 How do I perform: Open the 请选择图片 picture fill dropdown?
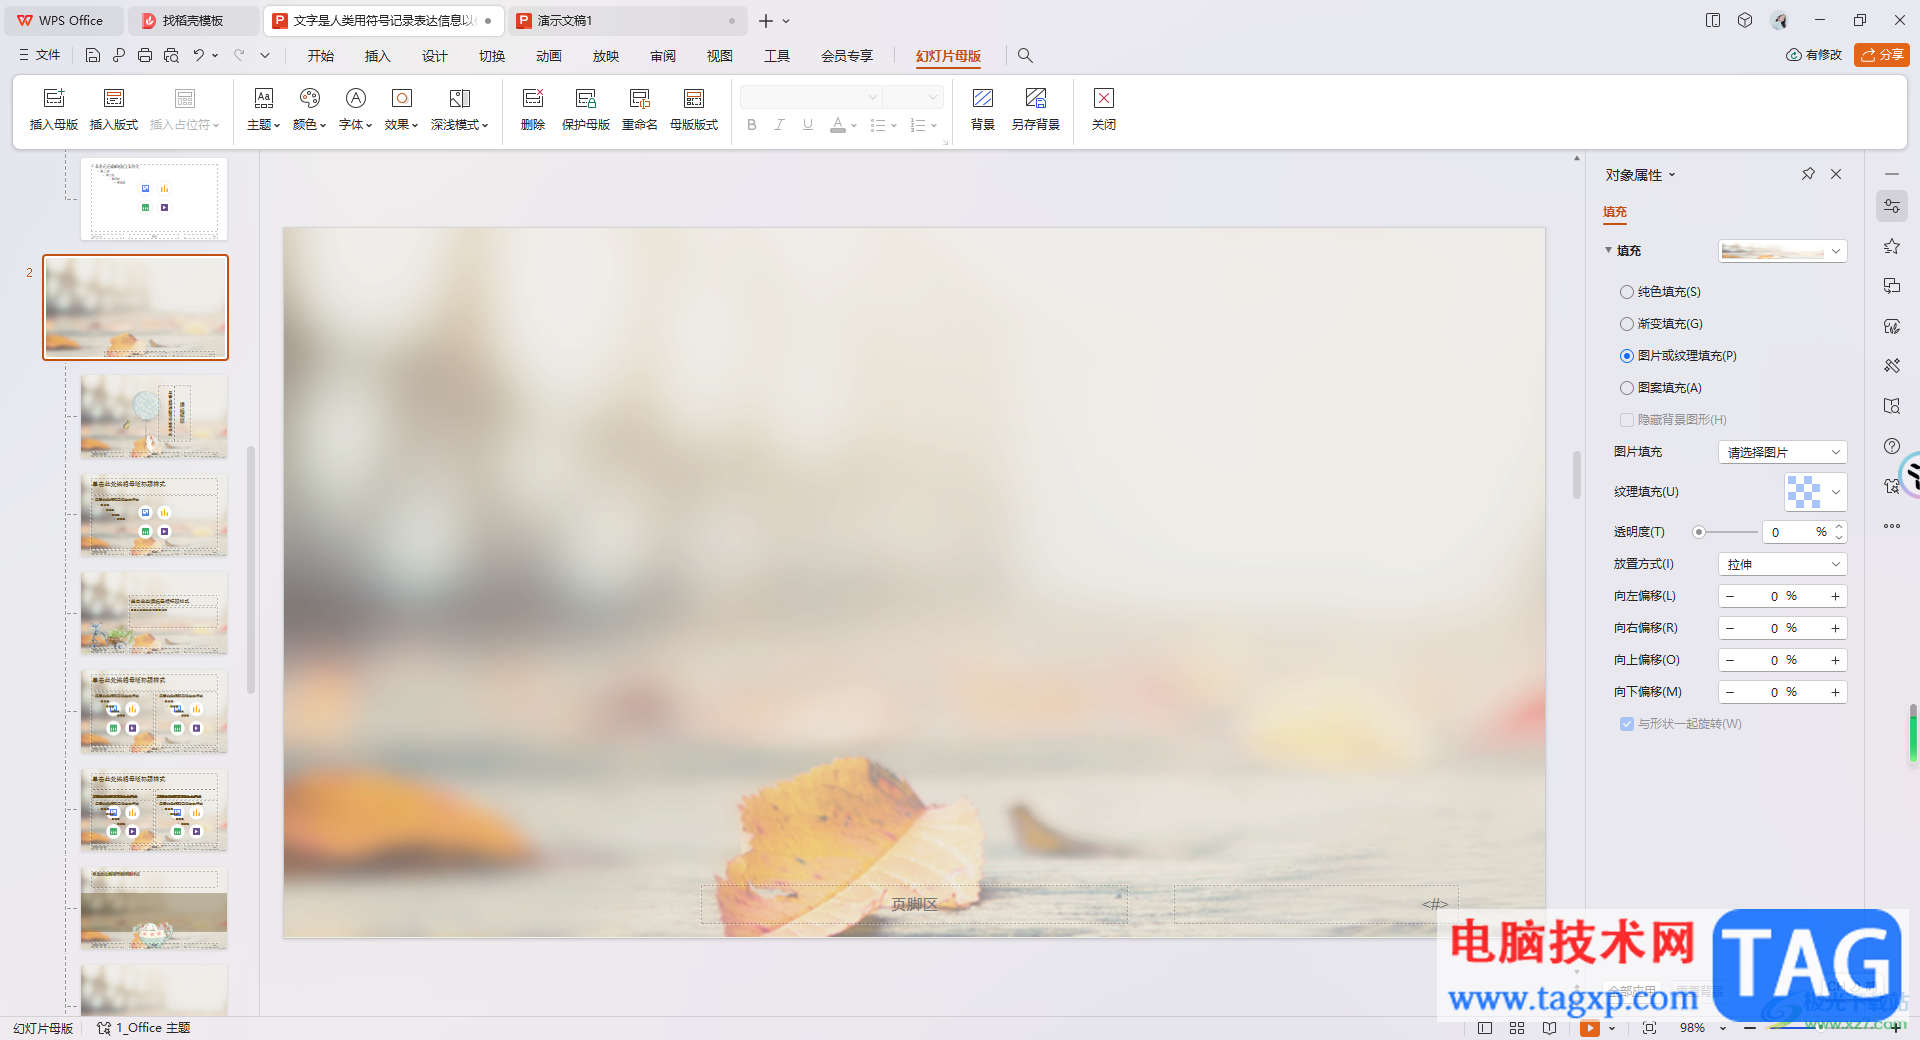click(1782, 452)
